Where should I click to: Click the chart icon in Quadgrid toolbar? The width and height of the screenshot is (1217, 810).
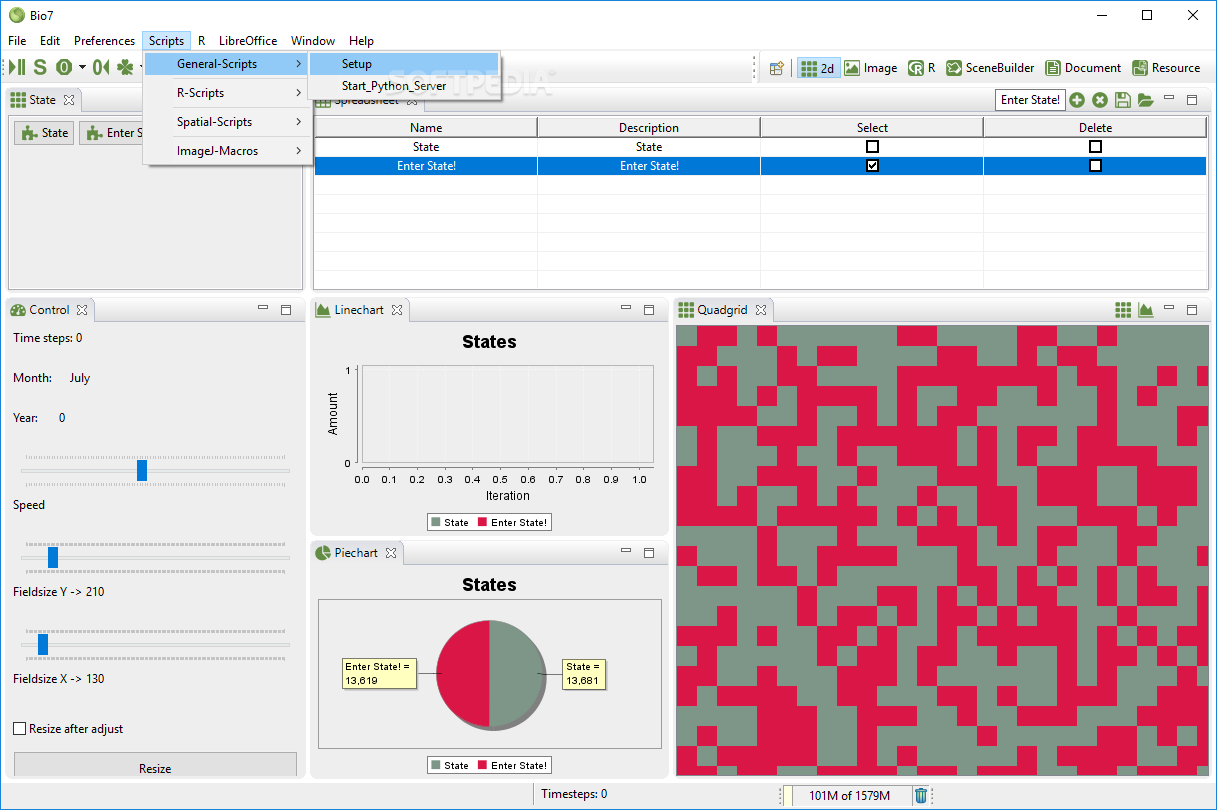click(1146, 310)
